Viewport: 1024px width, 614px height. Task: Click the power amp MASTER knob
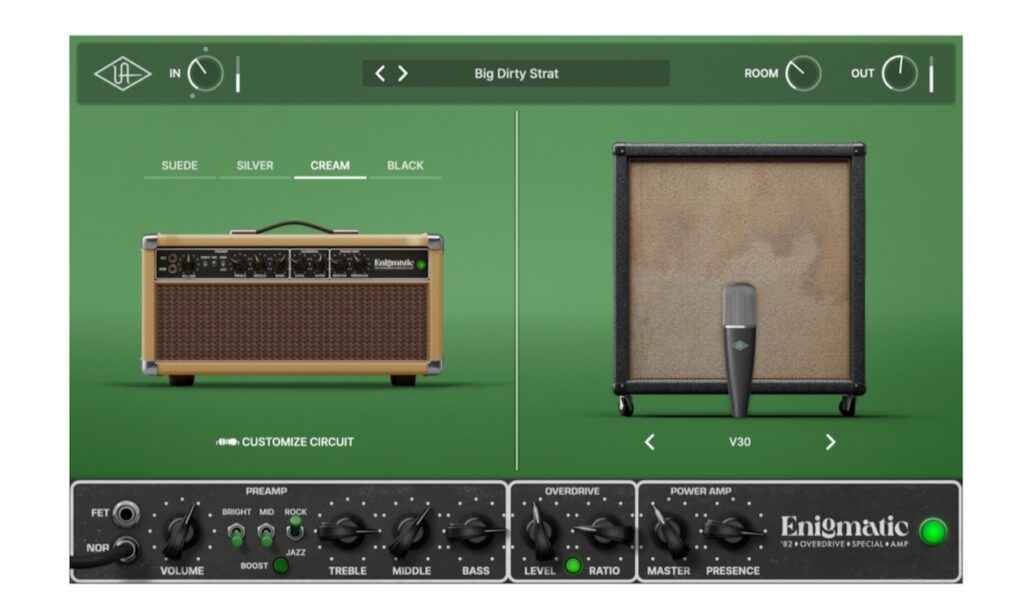[668, 532]
